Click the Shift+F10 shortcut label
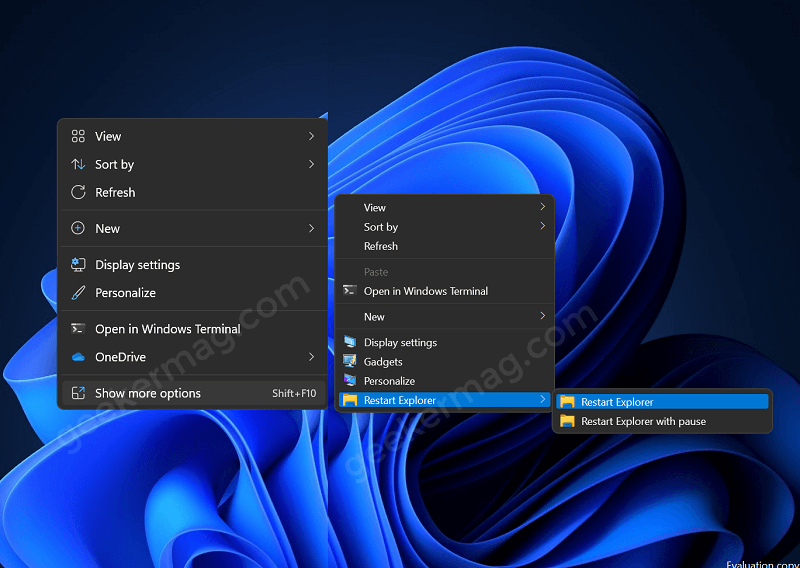The height and width of the screenshot is (568, 800). click(294, 393)
